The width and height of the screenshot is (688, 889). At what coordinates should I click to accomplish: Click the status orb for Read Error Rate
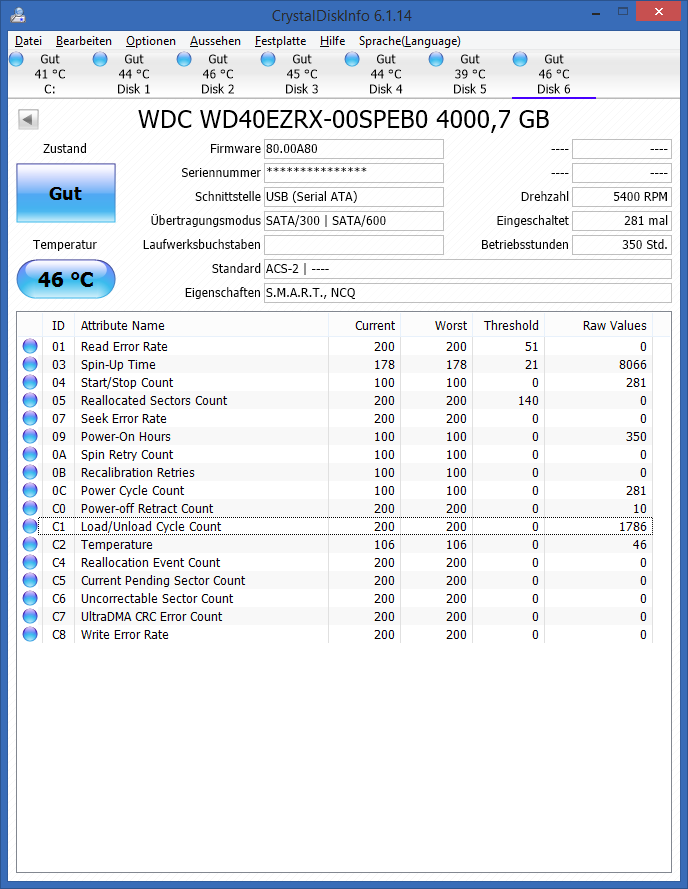[30, 346]
